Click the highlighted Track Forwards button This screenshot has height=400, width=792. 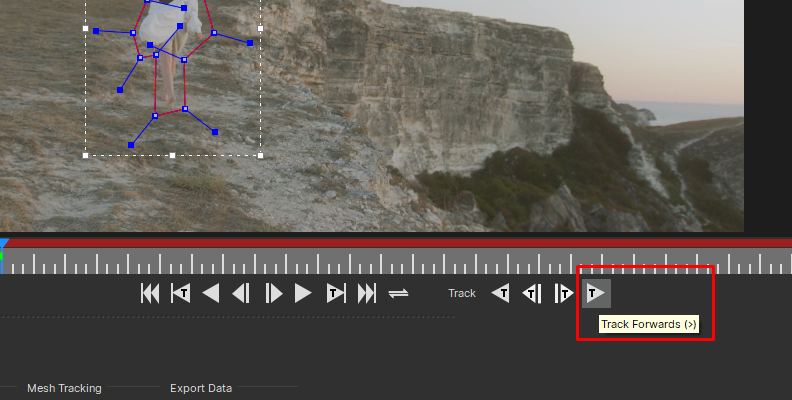(x=596, y=293)
